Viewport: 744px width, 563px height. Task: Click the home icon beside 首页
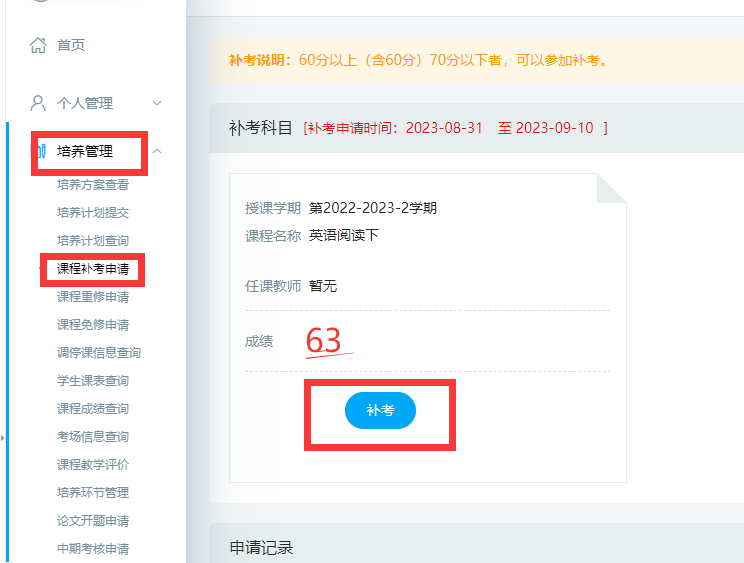pos(39,45)
